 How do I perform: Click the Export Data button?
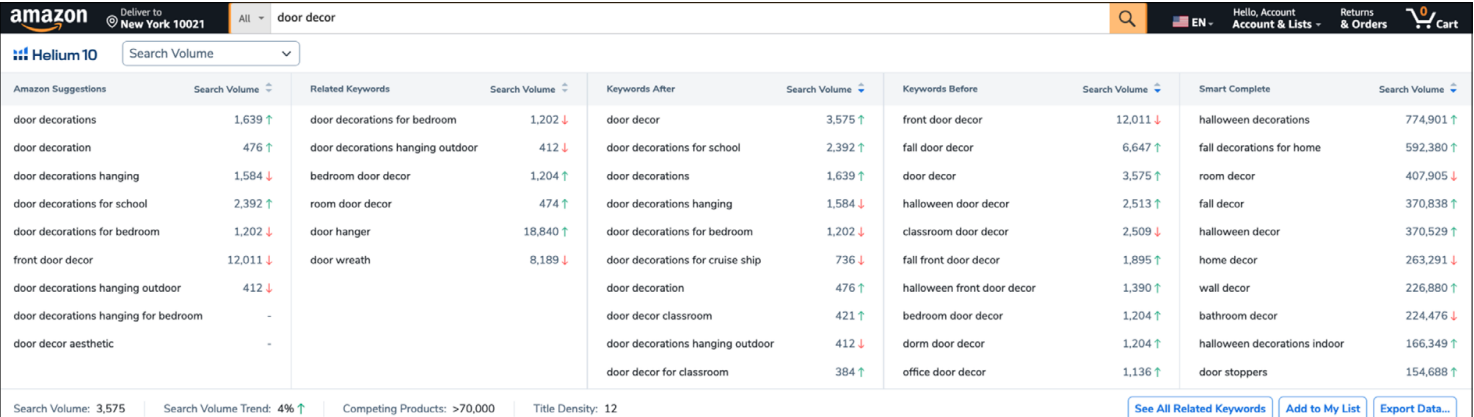1414,408
